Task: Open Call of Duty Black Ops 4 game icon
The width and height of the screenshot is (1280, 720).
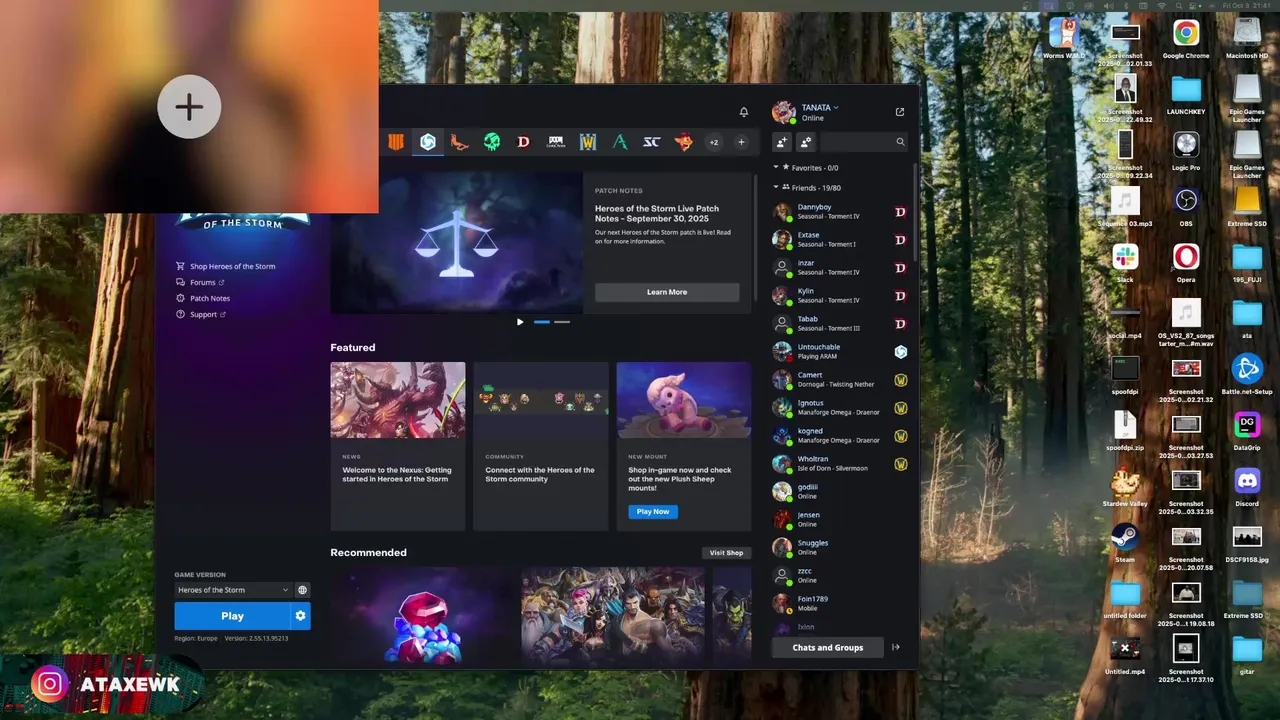Action: (396, 142)
